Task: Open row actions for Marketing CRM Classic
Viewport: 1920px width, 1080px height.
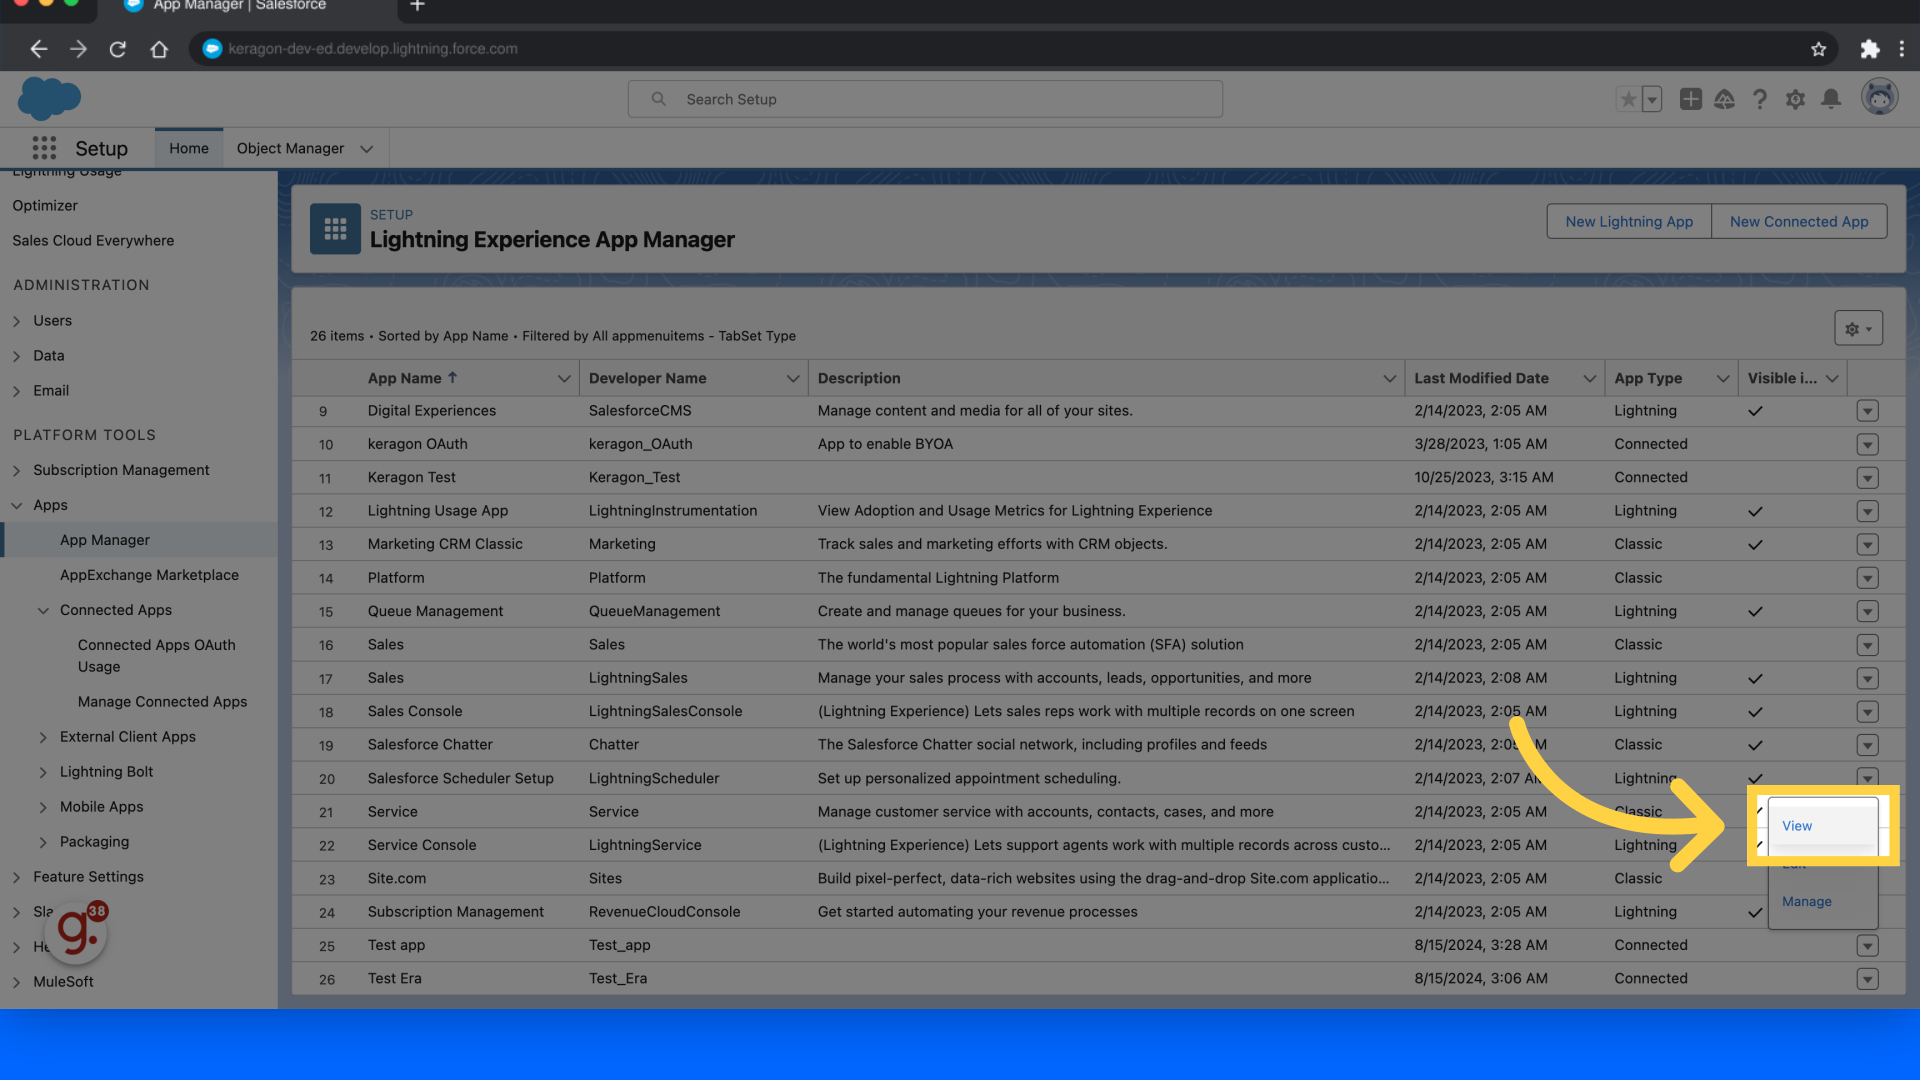Action: tap(1867, 544)
